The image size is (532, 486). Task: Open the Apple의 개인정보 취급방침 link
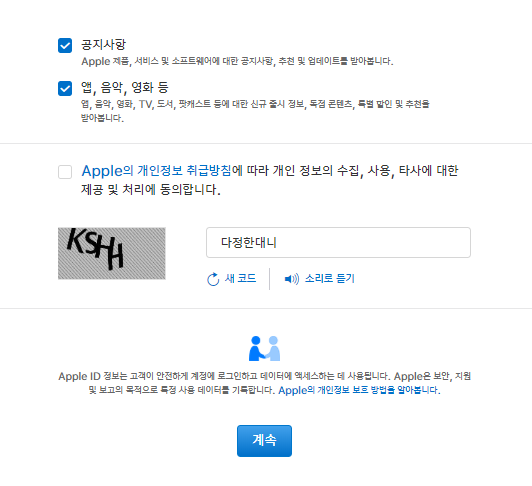tap(156, 170)
